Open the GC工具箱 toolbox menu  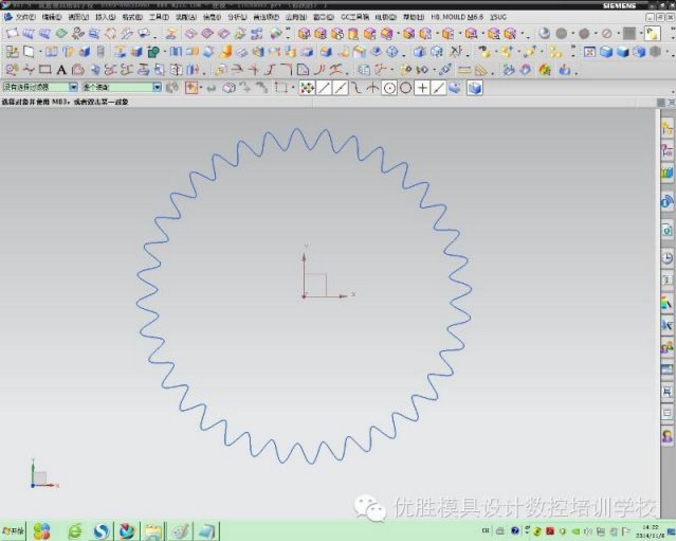[354, 17]
